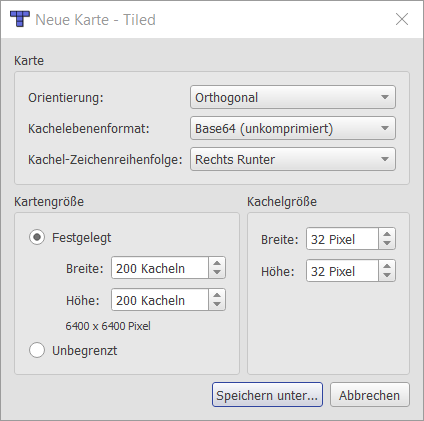The image size is (424, 421).
Task: Focus the map Höhe 200 Kacheln field
Action: tap(160, 300)
